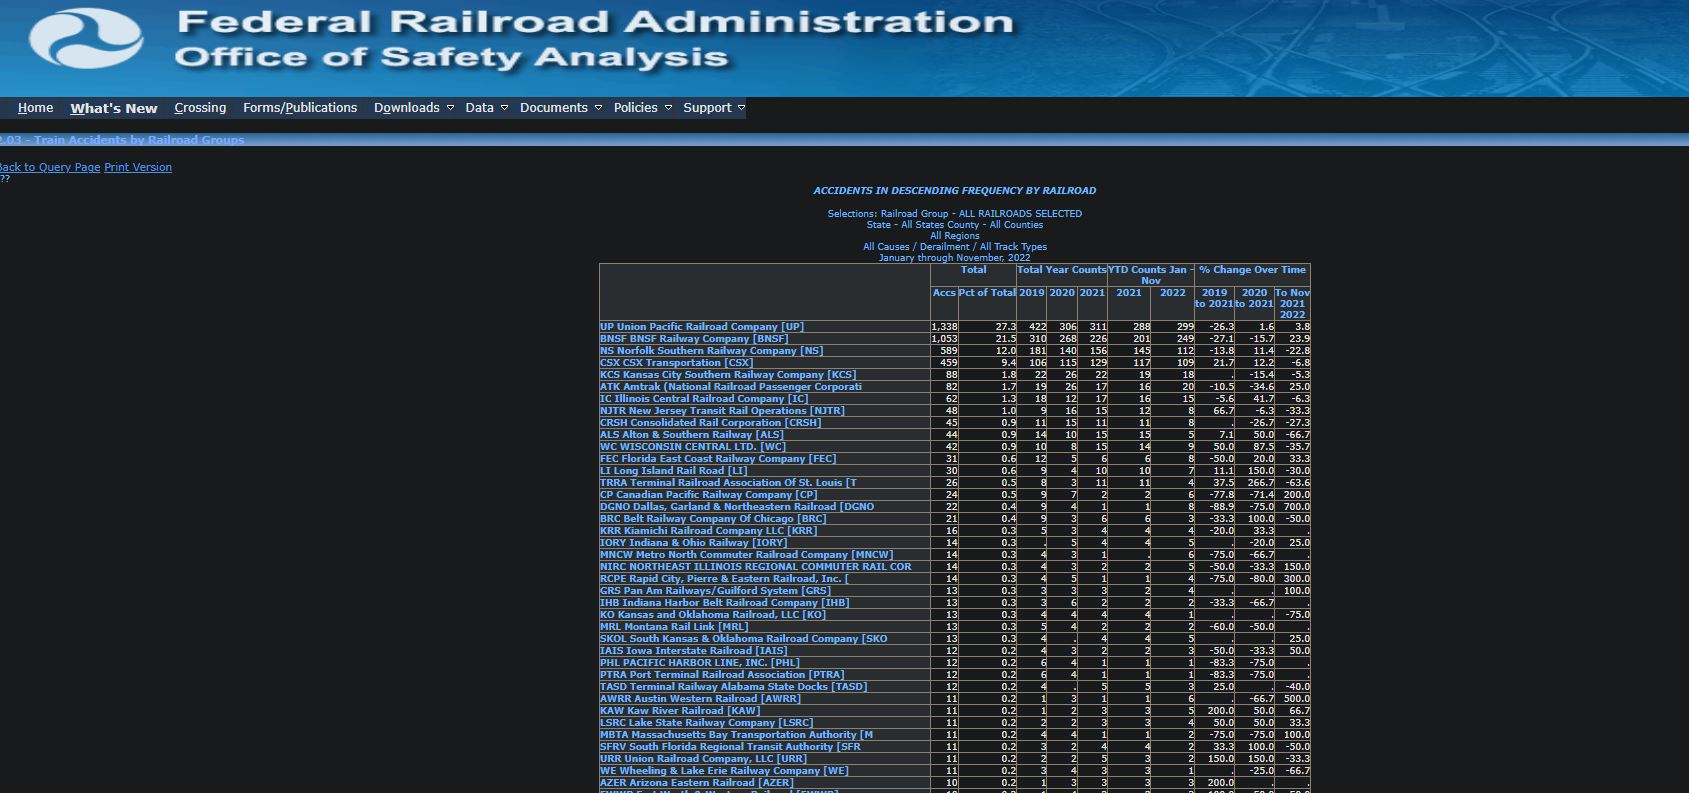Expand the Support dropdown menu
Screen dimensions: 1689x793
click(x=714, y=108)
